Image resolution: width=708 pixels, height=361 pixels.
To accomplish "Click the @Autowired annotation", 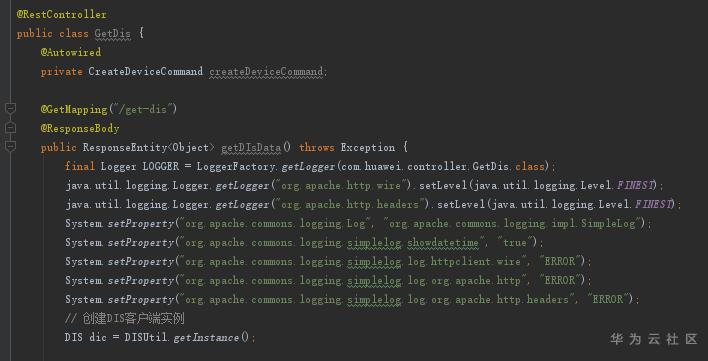I will 70,52.
